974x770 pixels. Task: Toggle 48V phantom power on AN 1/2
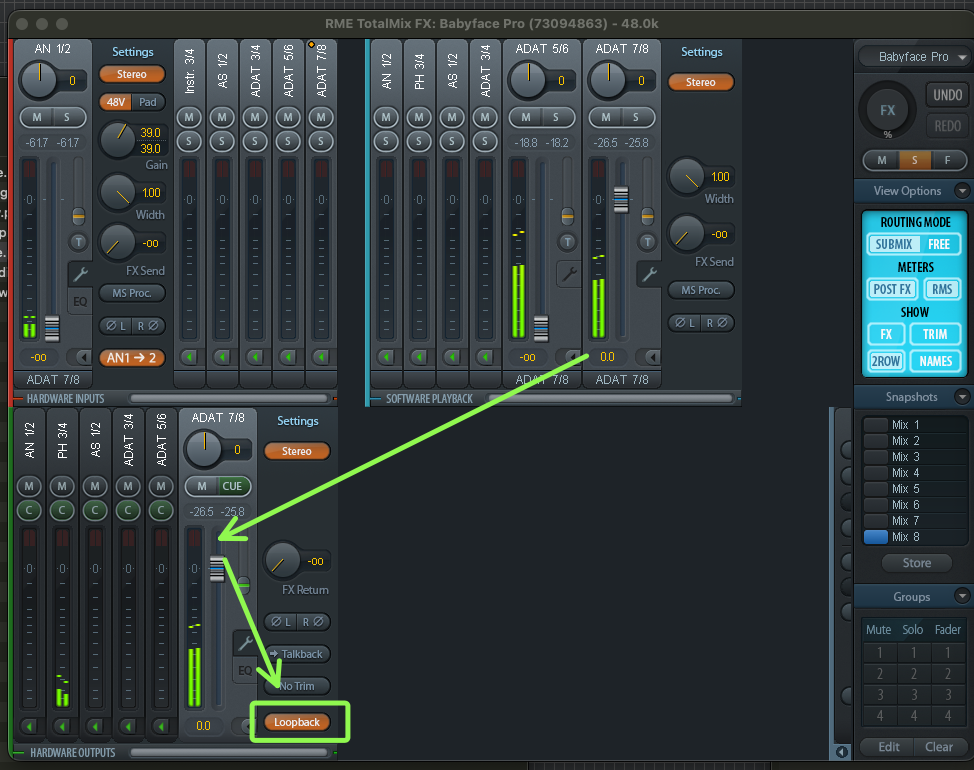point(116,102)
